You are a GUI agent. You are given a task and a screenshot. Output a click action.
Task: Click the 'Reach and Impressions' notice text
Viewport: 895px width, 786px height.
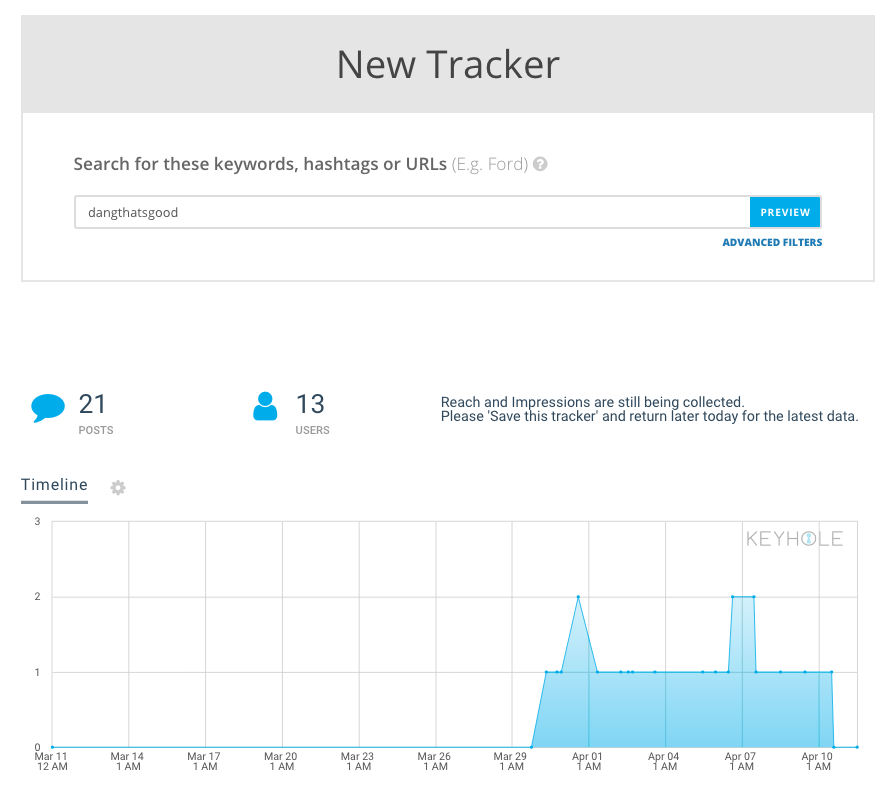650,409
